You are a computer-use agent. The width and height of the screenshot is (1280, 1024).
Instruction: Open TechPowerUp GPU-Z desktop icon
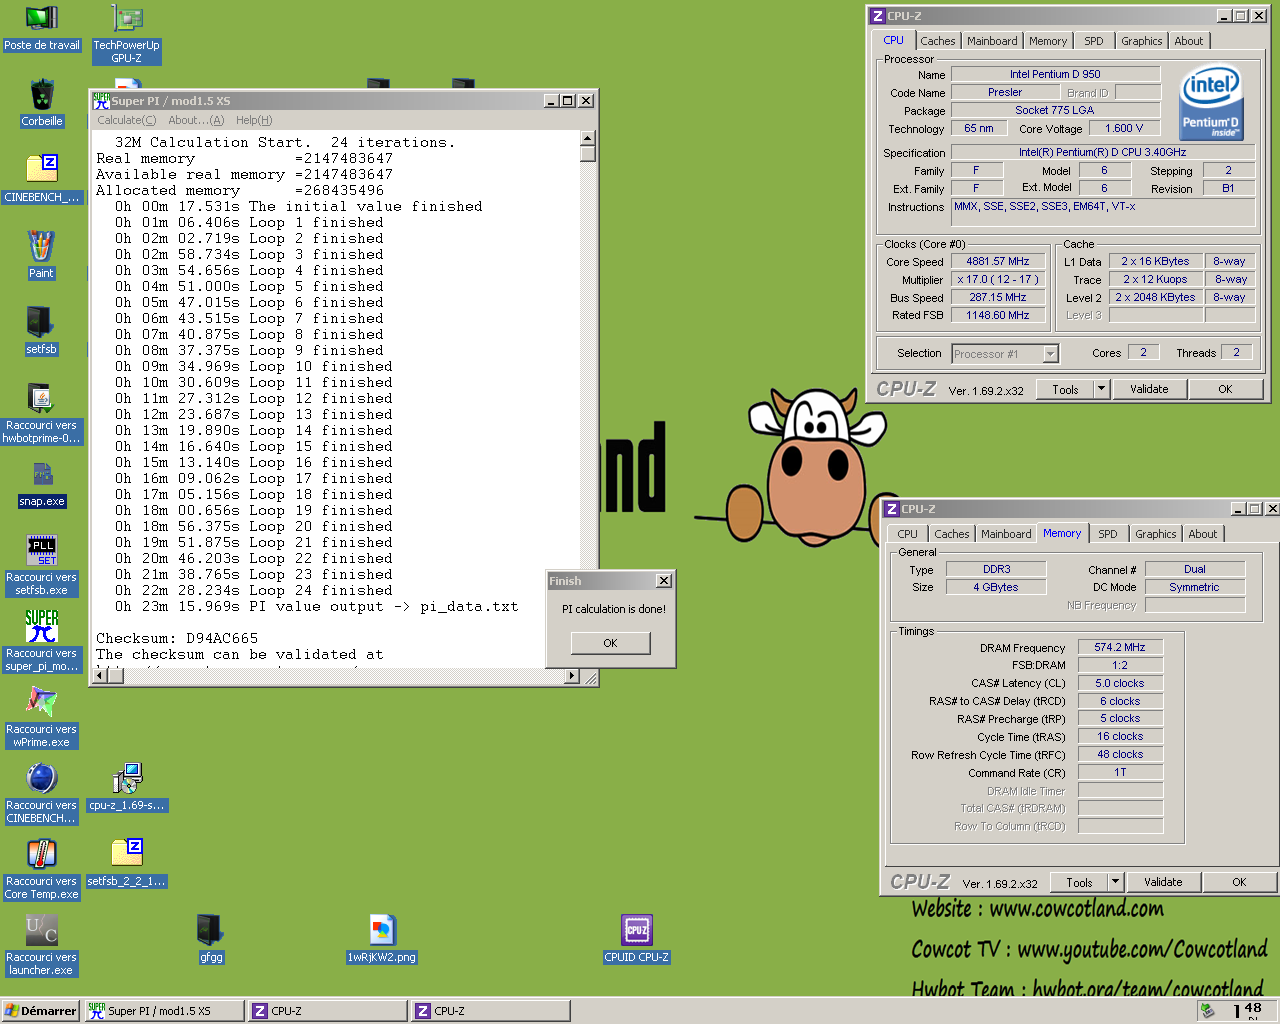(x=126, y=34)
